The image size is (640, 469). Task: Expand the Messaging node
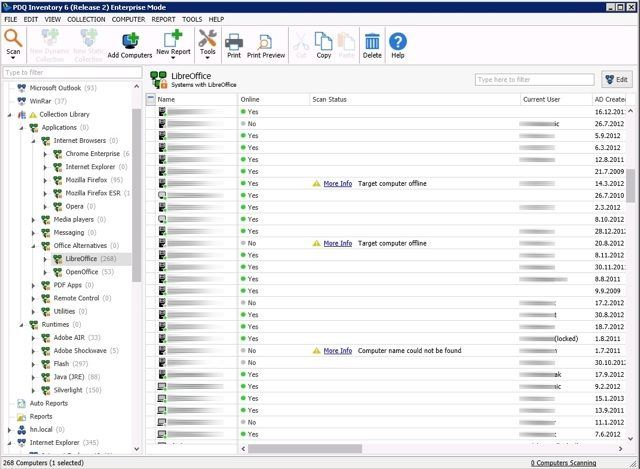click(x=33, y=233)
